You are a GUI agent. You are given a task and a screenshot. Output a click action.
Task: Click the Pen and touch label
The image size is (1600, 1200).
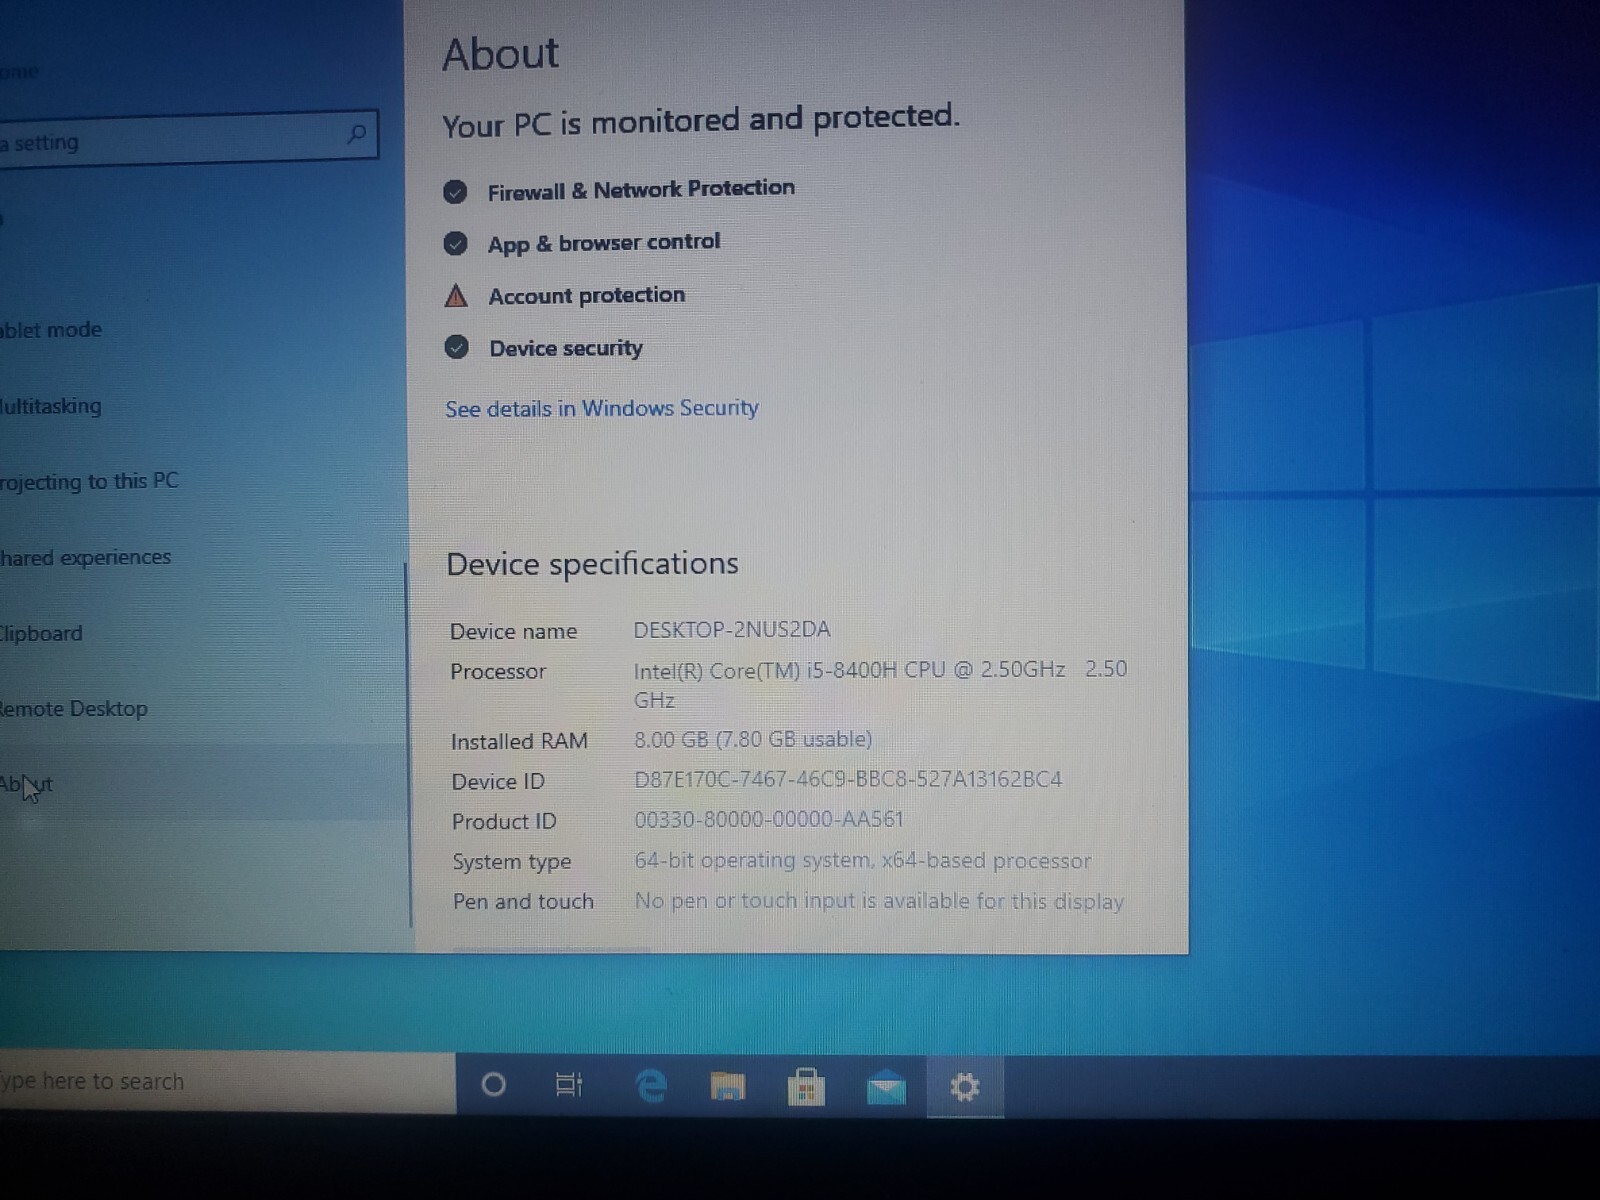tap(523, 901)
